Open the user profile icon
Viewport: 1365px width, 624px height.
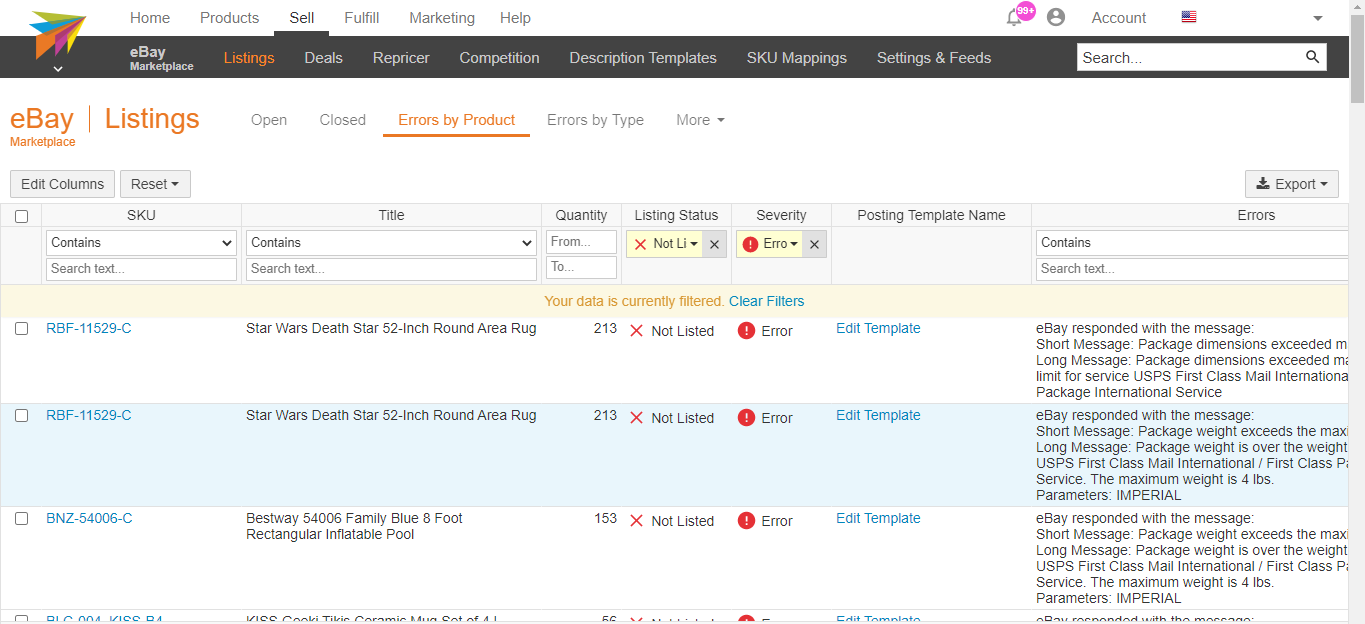pos(1056,18)
